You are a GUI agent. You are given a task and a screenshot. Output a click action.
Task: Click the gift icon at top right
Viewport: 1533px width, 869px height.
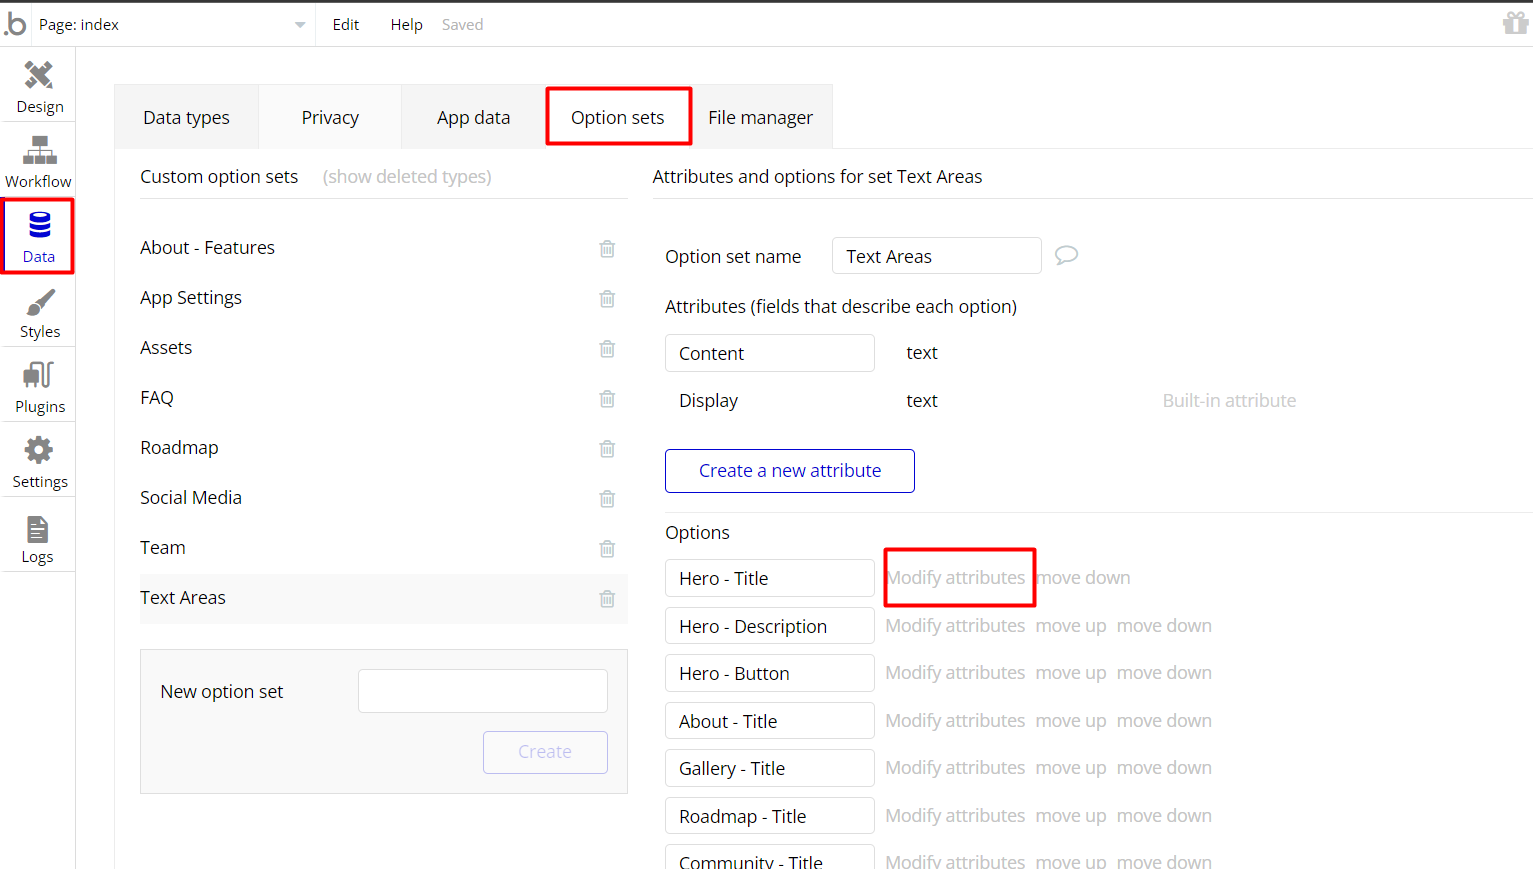click(x=1515, y=23)
